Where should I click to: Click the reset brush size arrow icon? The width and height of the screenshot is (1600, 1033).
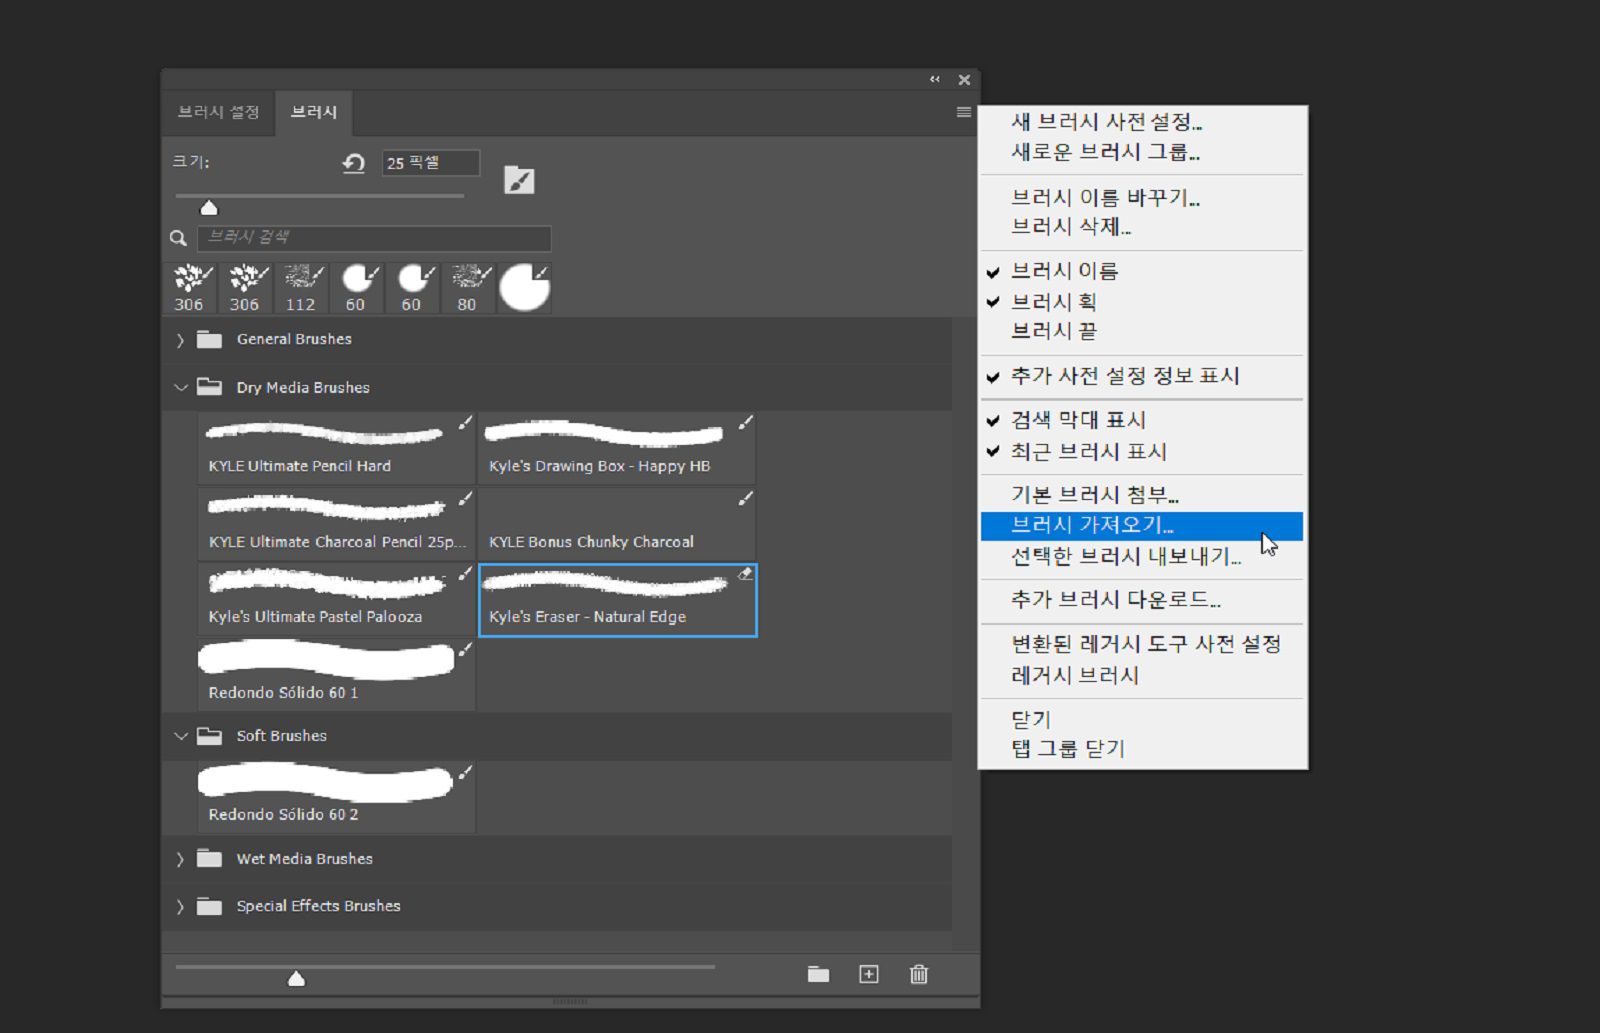(354, 163)
